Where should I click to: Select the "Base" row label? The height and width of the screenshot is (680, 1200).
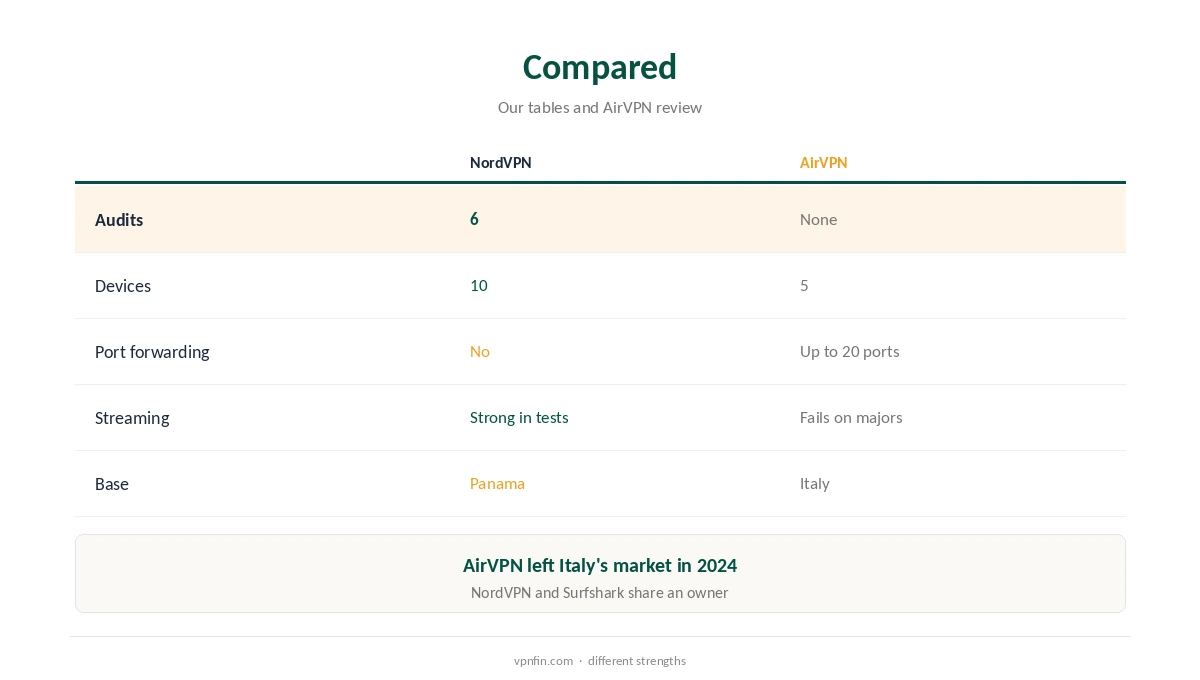(x=112, y=484)
